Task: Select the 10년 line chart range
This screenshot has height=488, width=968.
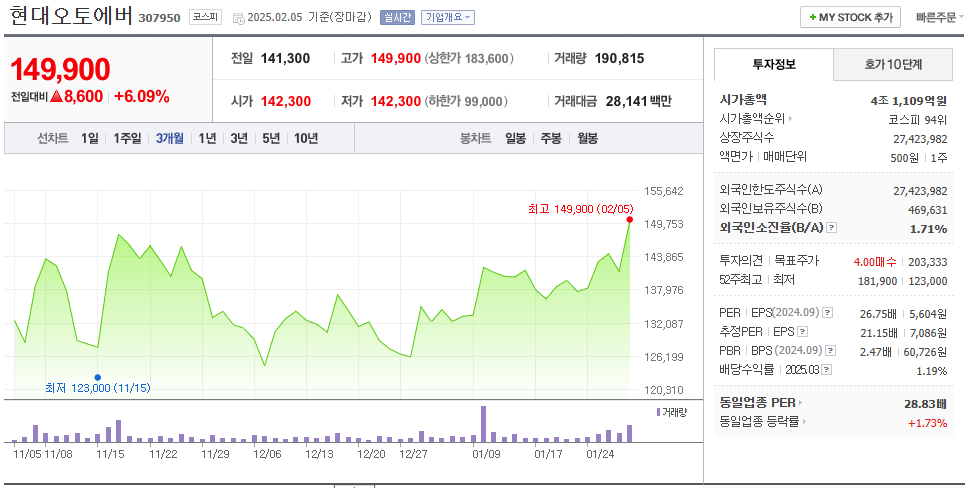Action: (x=306, y=138)
